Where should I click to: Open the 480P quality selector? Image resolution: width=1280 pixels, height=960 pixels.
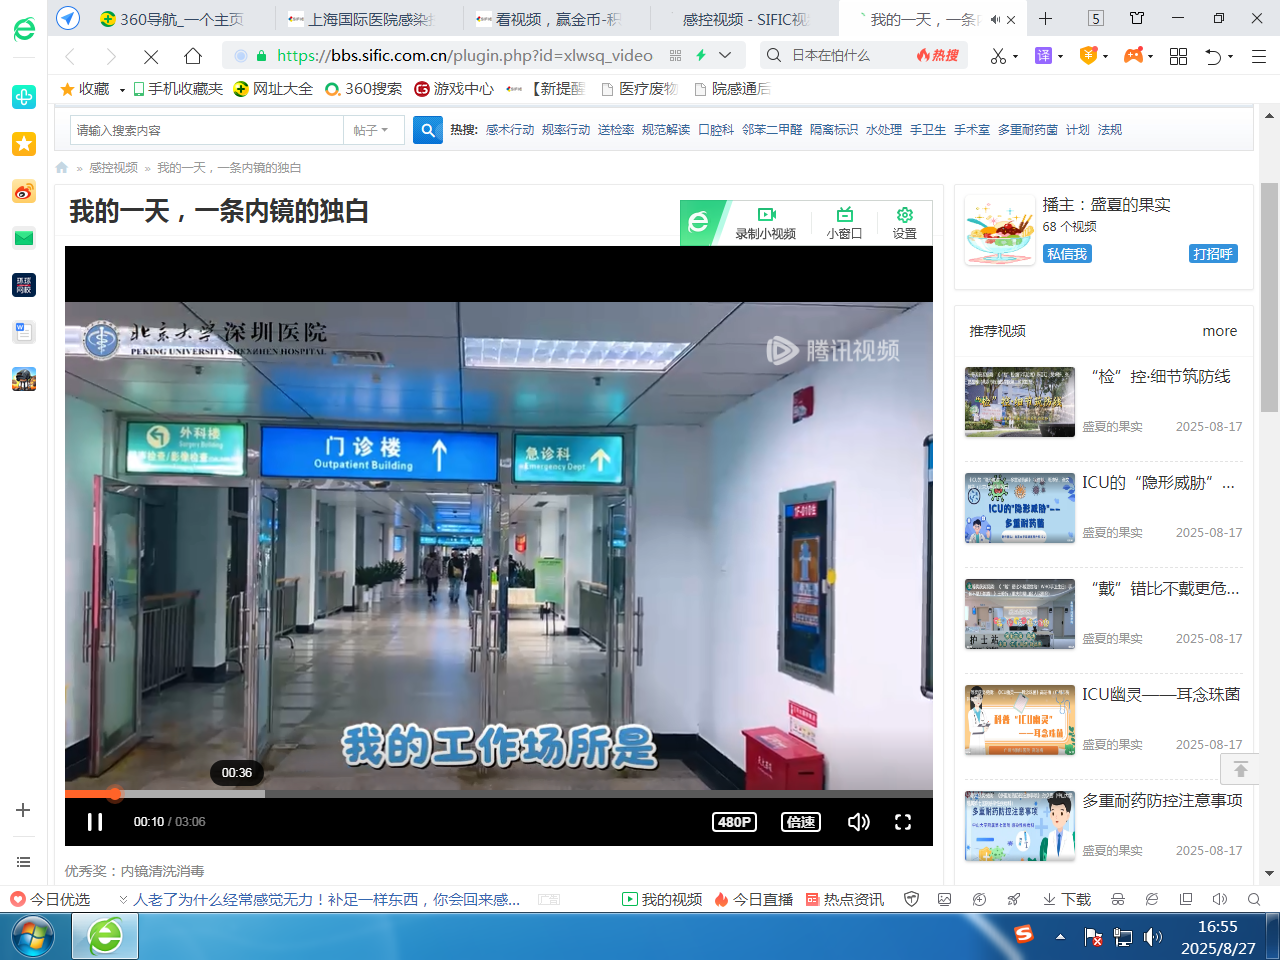(734, 822)
